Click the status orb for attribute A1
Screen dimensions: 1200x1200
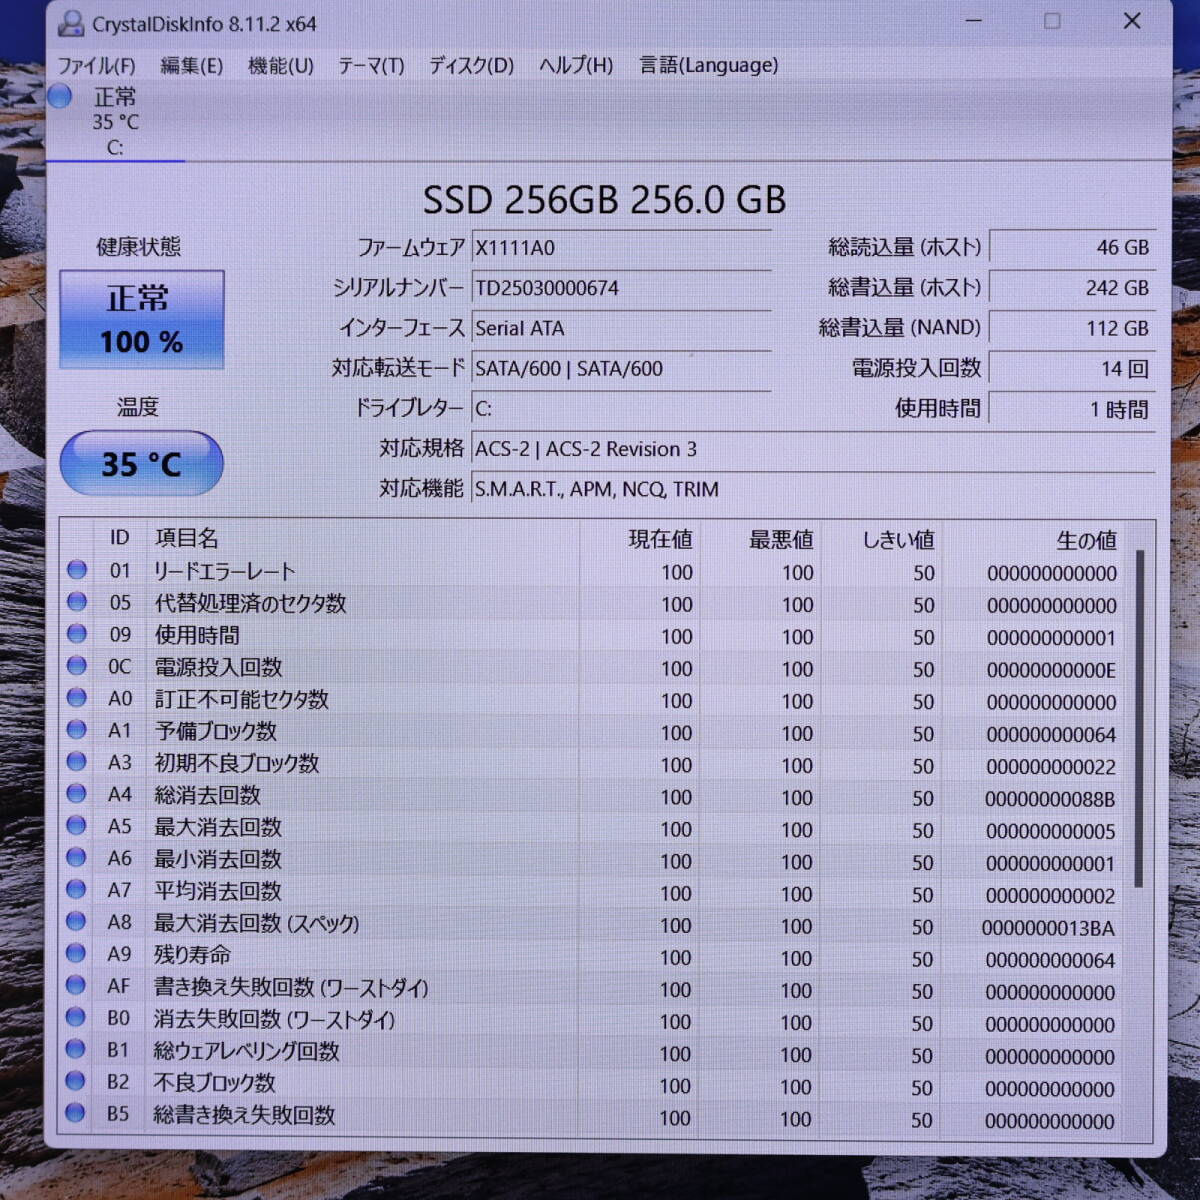point(77,730)
